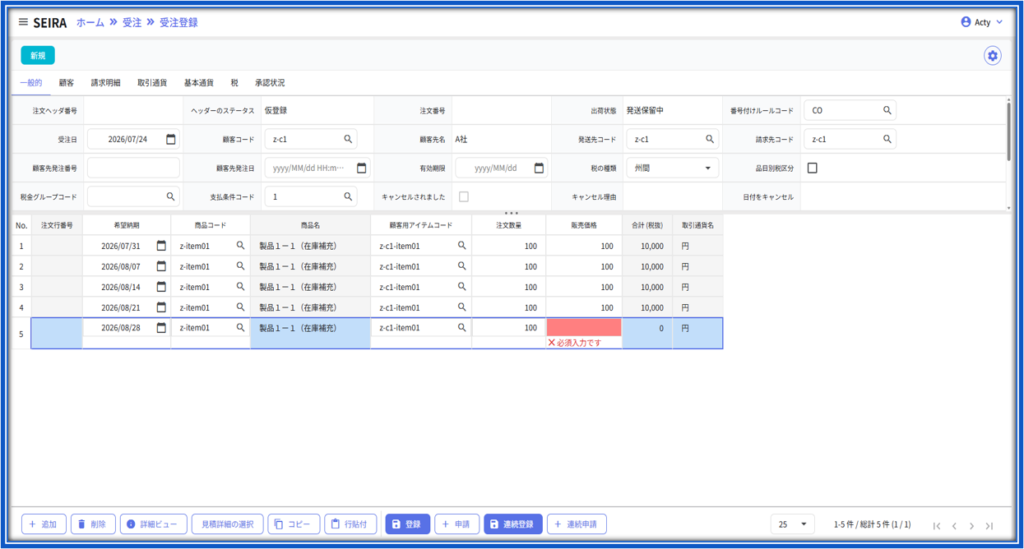Open the calendar for 有効期限 field

click(539, 168)
